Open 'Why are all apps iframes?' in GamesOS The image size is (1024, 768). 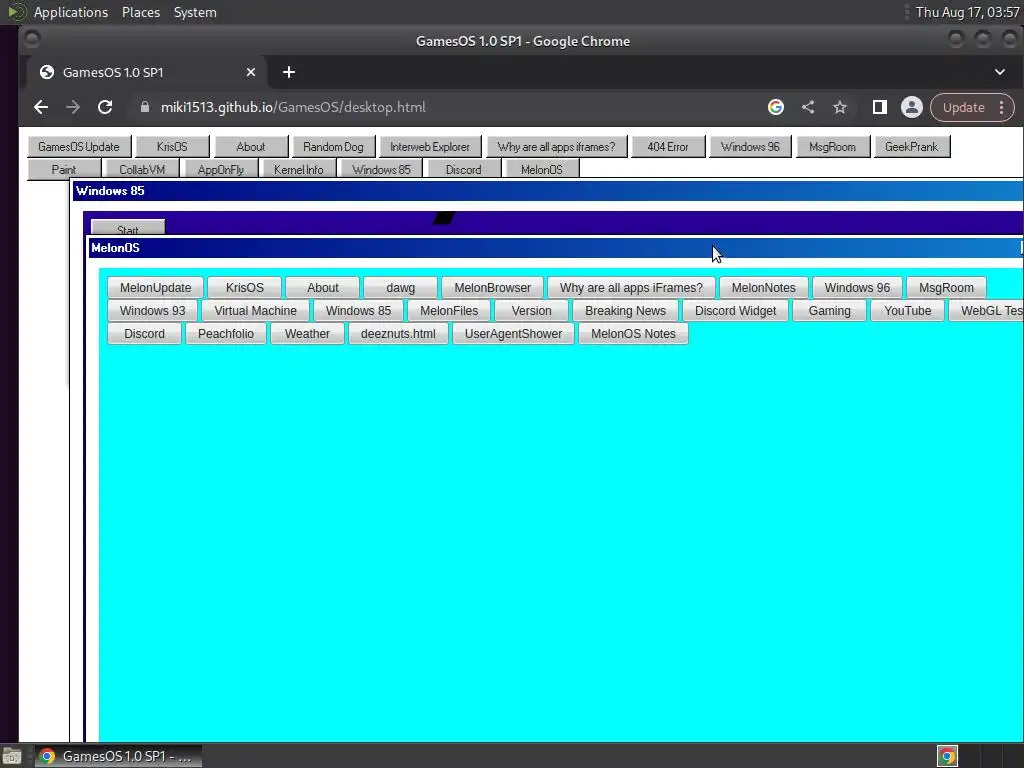(x=556, y=146)
